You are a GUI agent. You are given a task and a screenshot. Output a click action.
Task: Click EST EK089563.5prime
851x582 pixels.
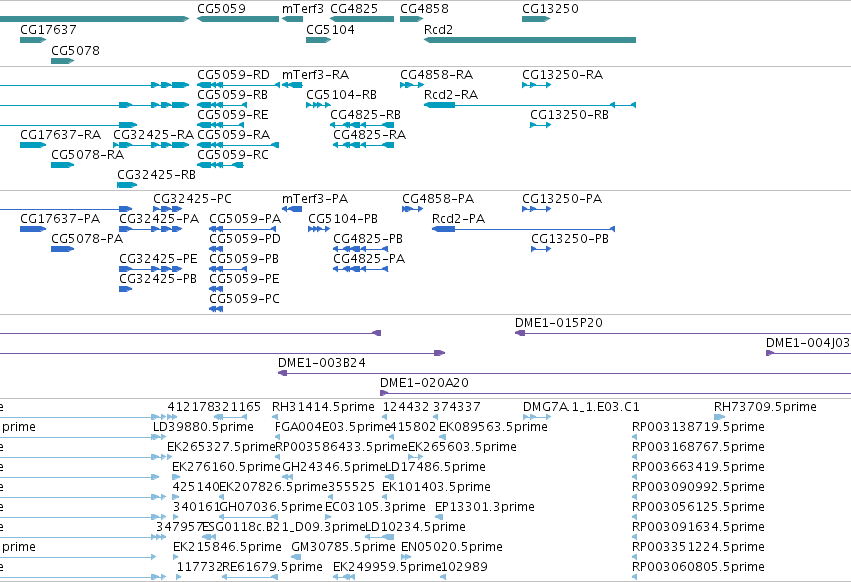coord(493,427)
